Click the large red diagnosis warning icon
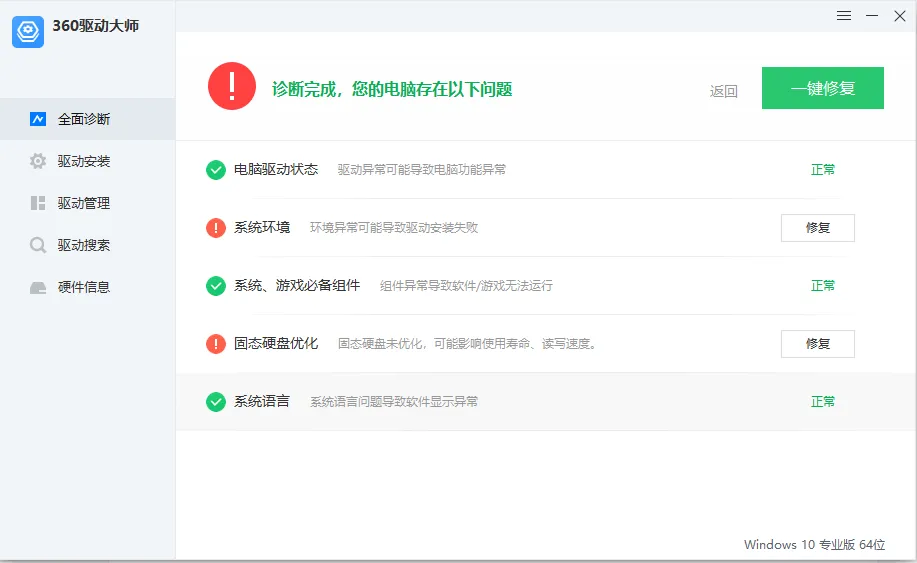 [x=232, y=86]
